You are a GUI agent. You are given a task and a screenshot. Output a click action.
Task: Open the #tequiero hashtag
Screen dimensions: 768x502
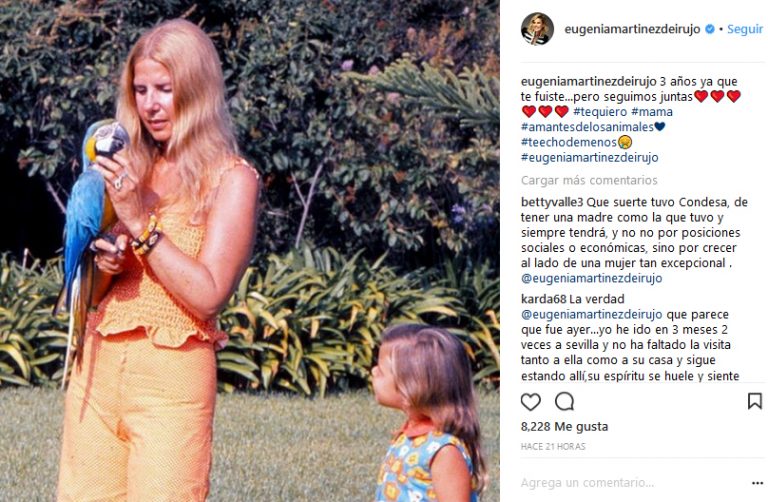tap(600, 112)
